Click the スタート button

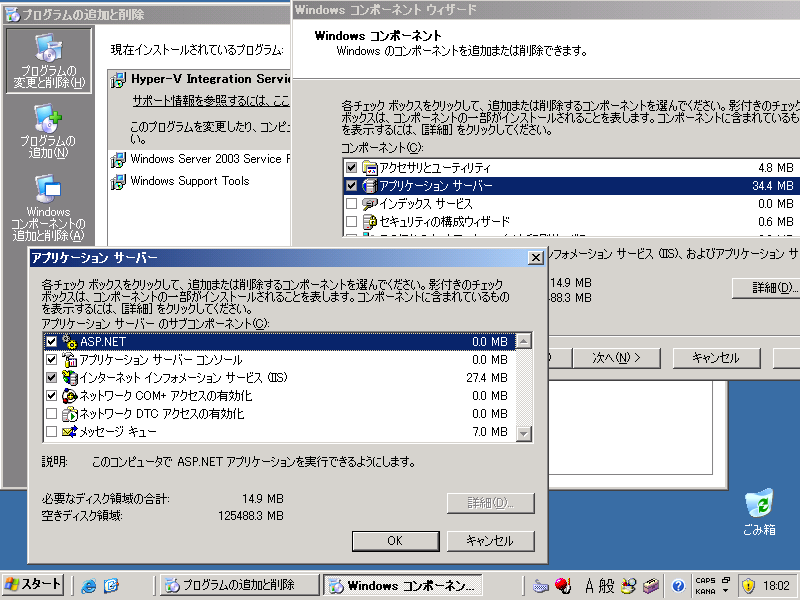click(33, 585)
